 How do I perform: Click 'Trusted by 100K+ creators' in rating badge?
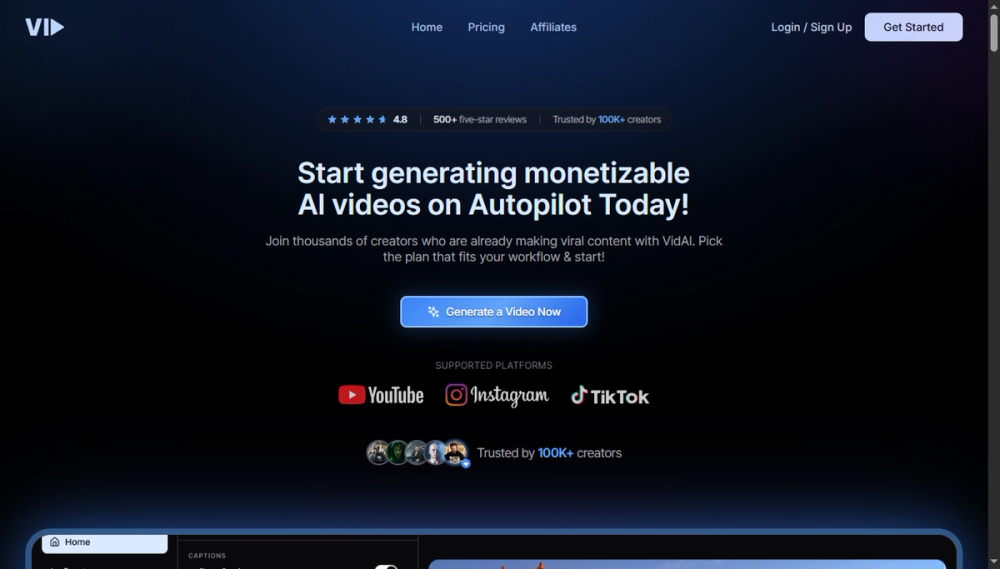click(607, 119)
